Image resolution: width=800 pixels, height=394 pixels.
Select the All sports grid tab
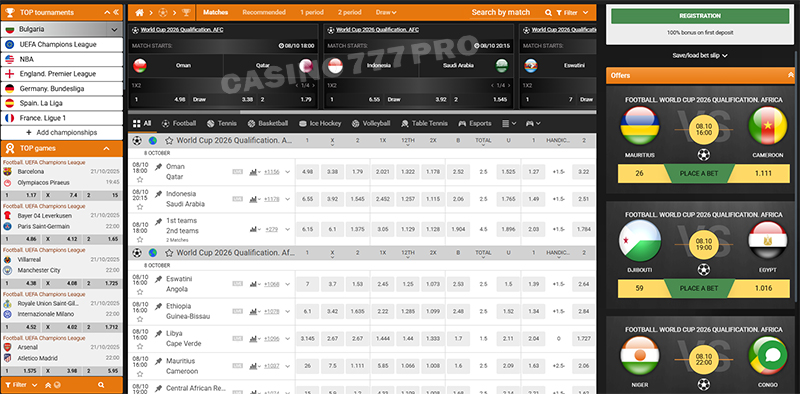[x=142, y=124]
